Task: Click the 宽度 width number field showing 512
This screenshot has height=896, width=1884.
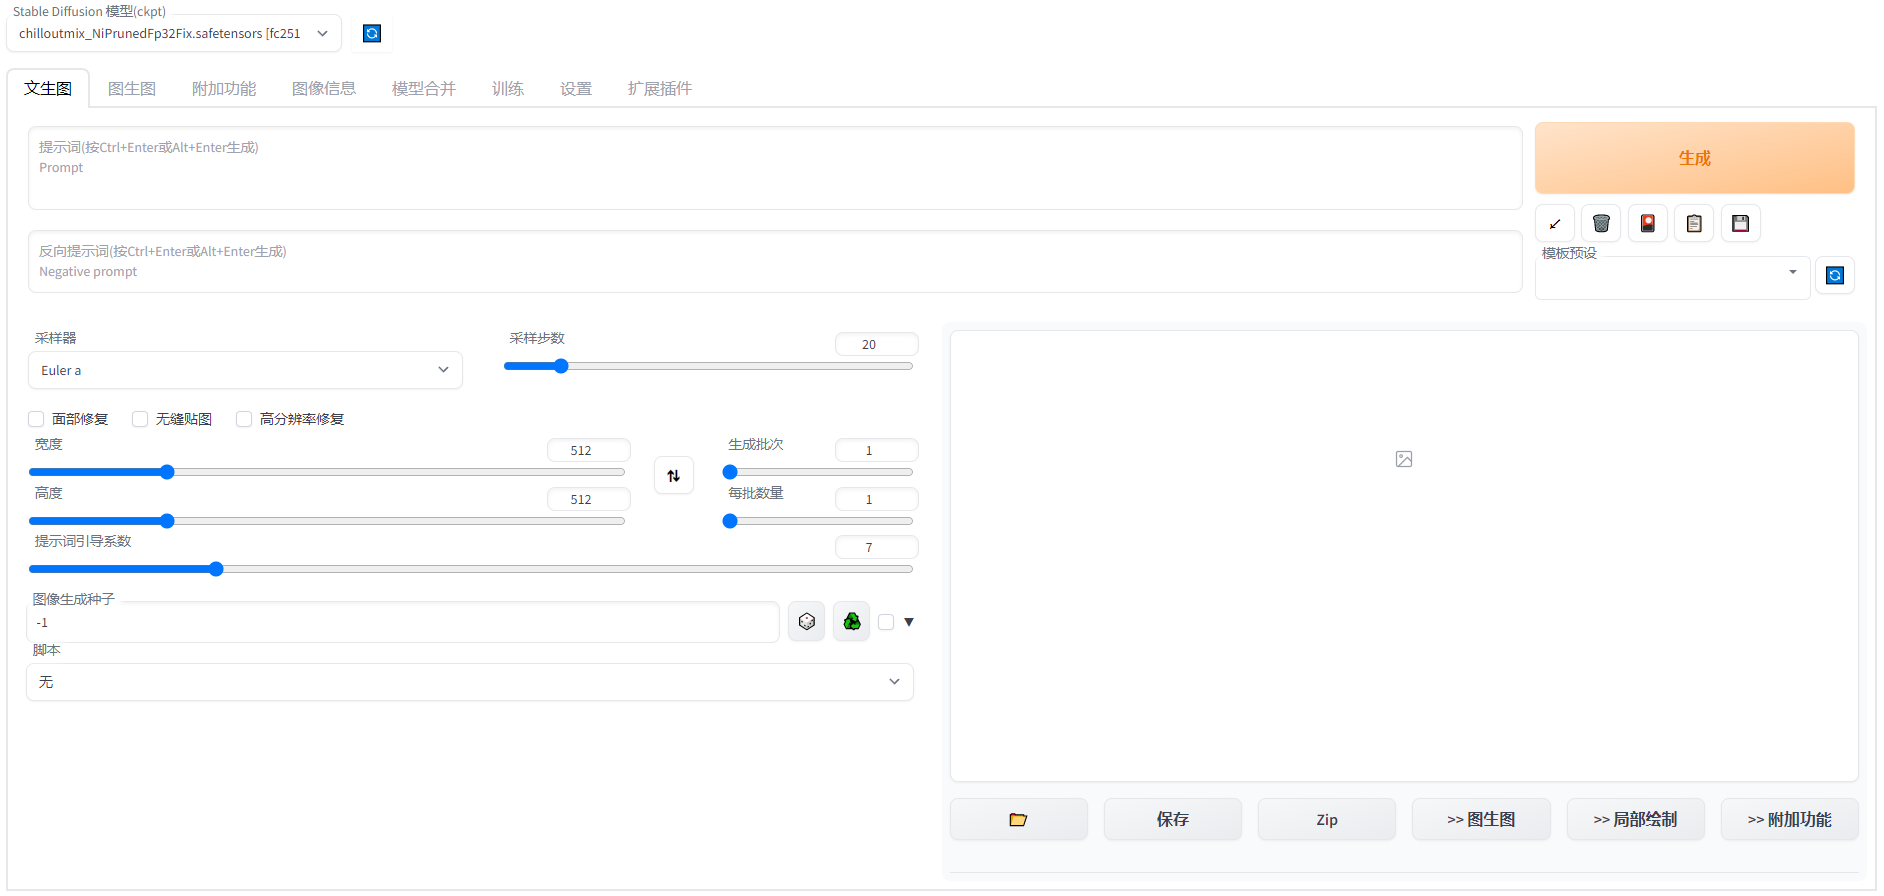Action: pos(589,450)
